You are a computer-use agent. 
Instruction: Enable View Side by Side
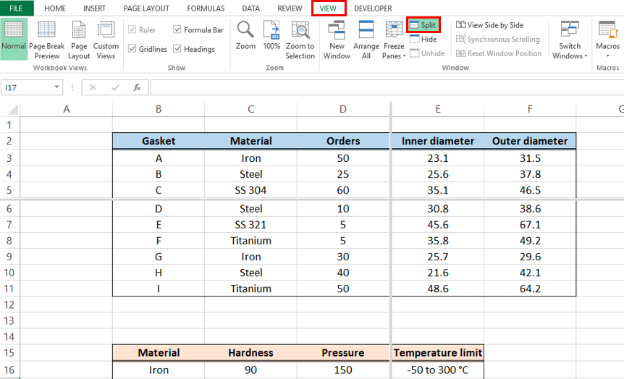(x=490, y=25)
